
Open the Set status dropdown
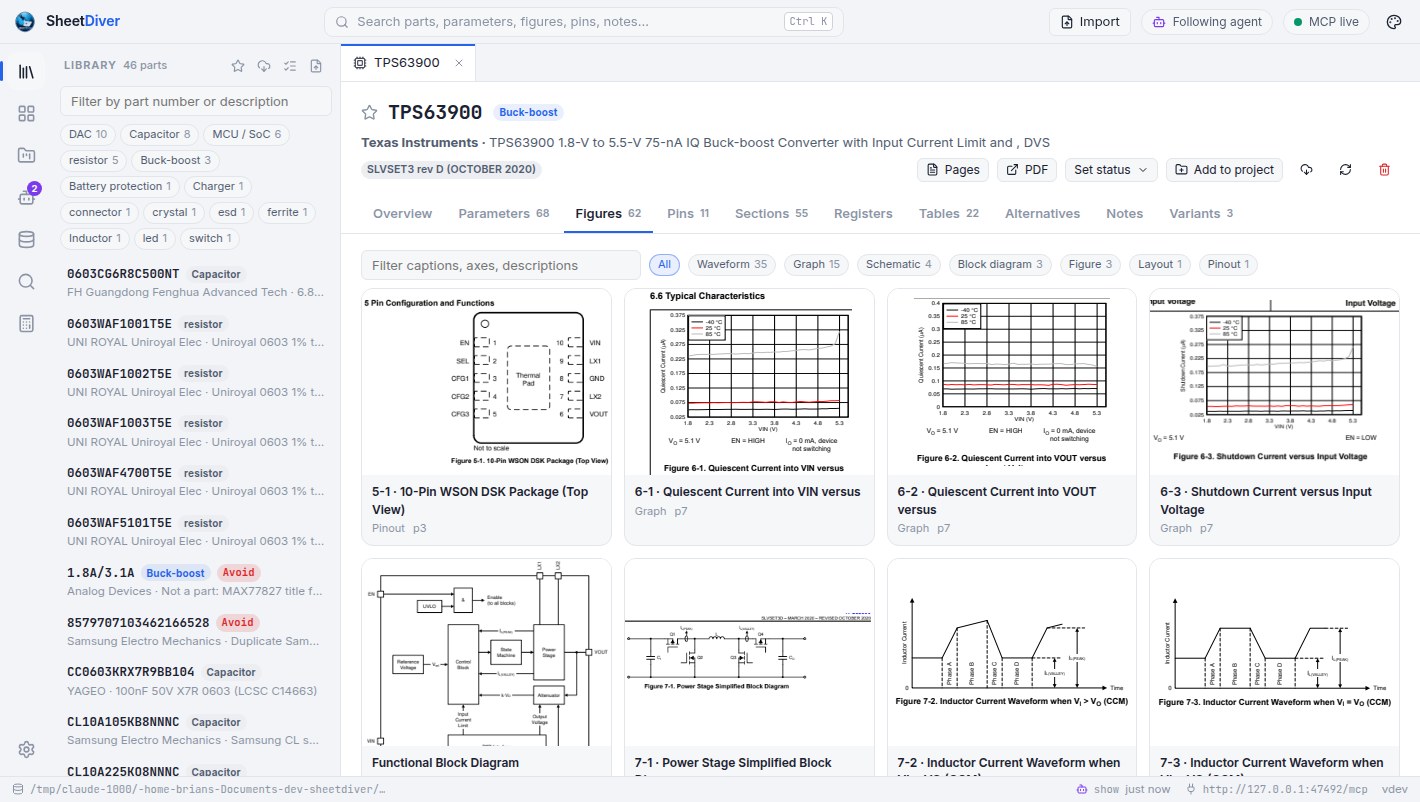(x=1111, y=170)
